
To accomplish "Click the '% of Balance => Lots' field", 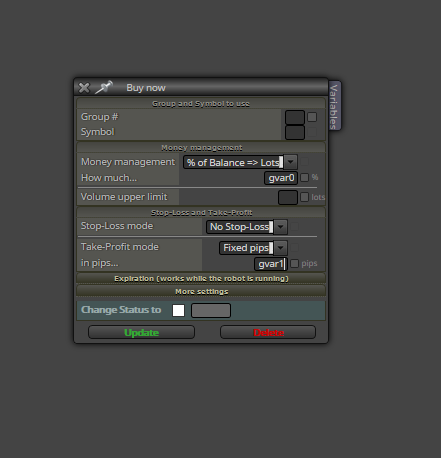I will tap(233, 162).
